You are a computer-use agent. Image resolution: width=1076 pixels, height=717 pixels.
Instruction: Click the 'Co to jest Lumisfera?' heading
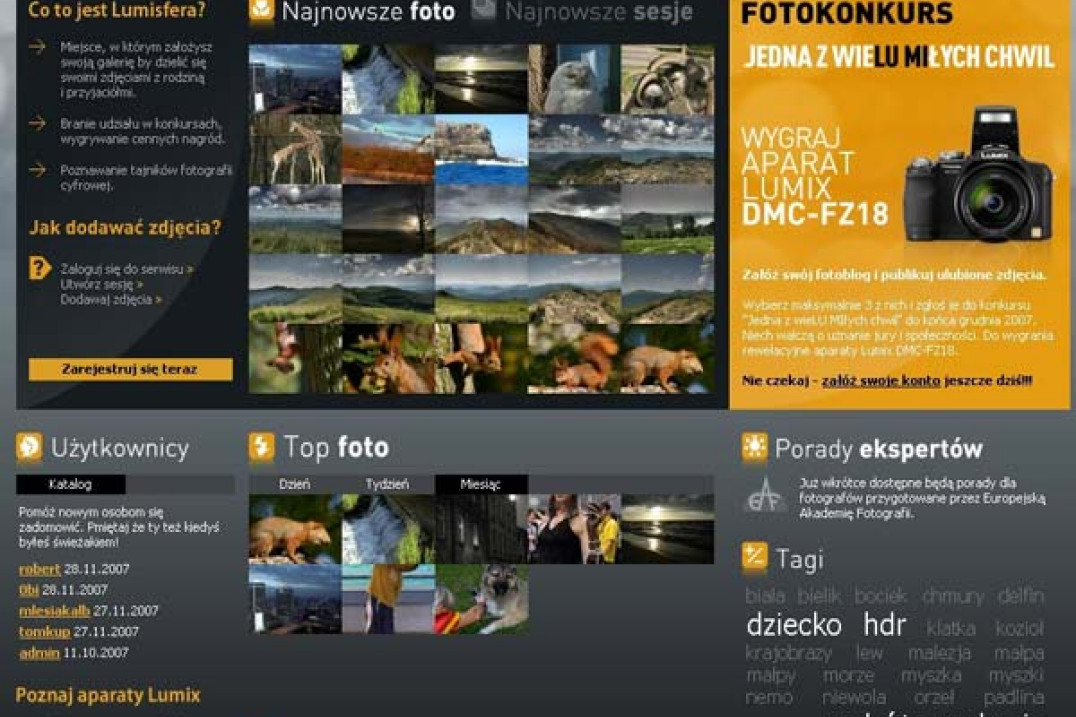(x=117, y=10)
